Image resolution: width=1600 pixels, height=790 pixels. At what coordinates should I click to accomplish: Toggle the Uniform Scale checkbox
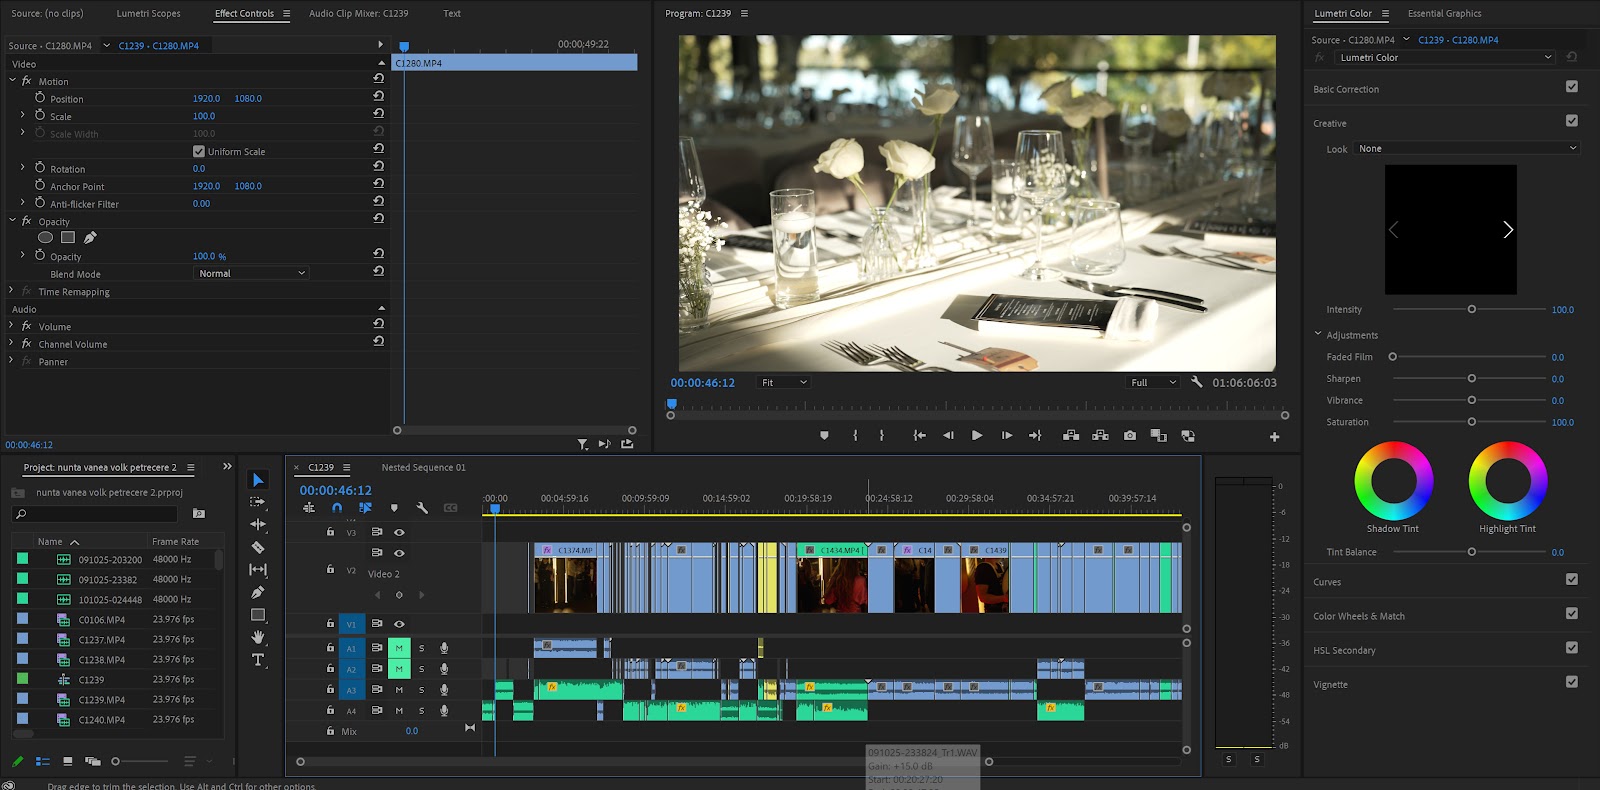[199, 151]
